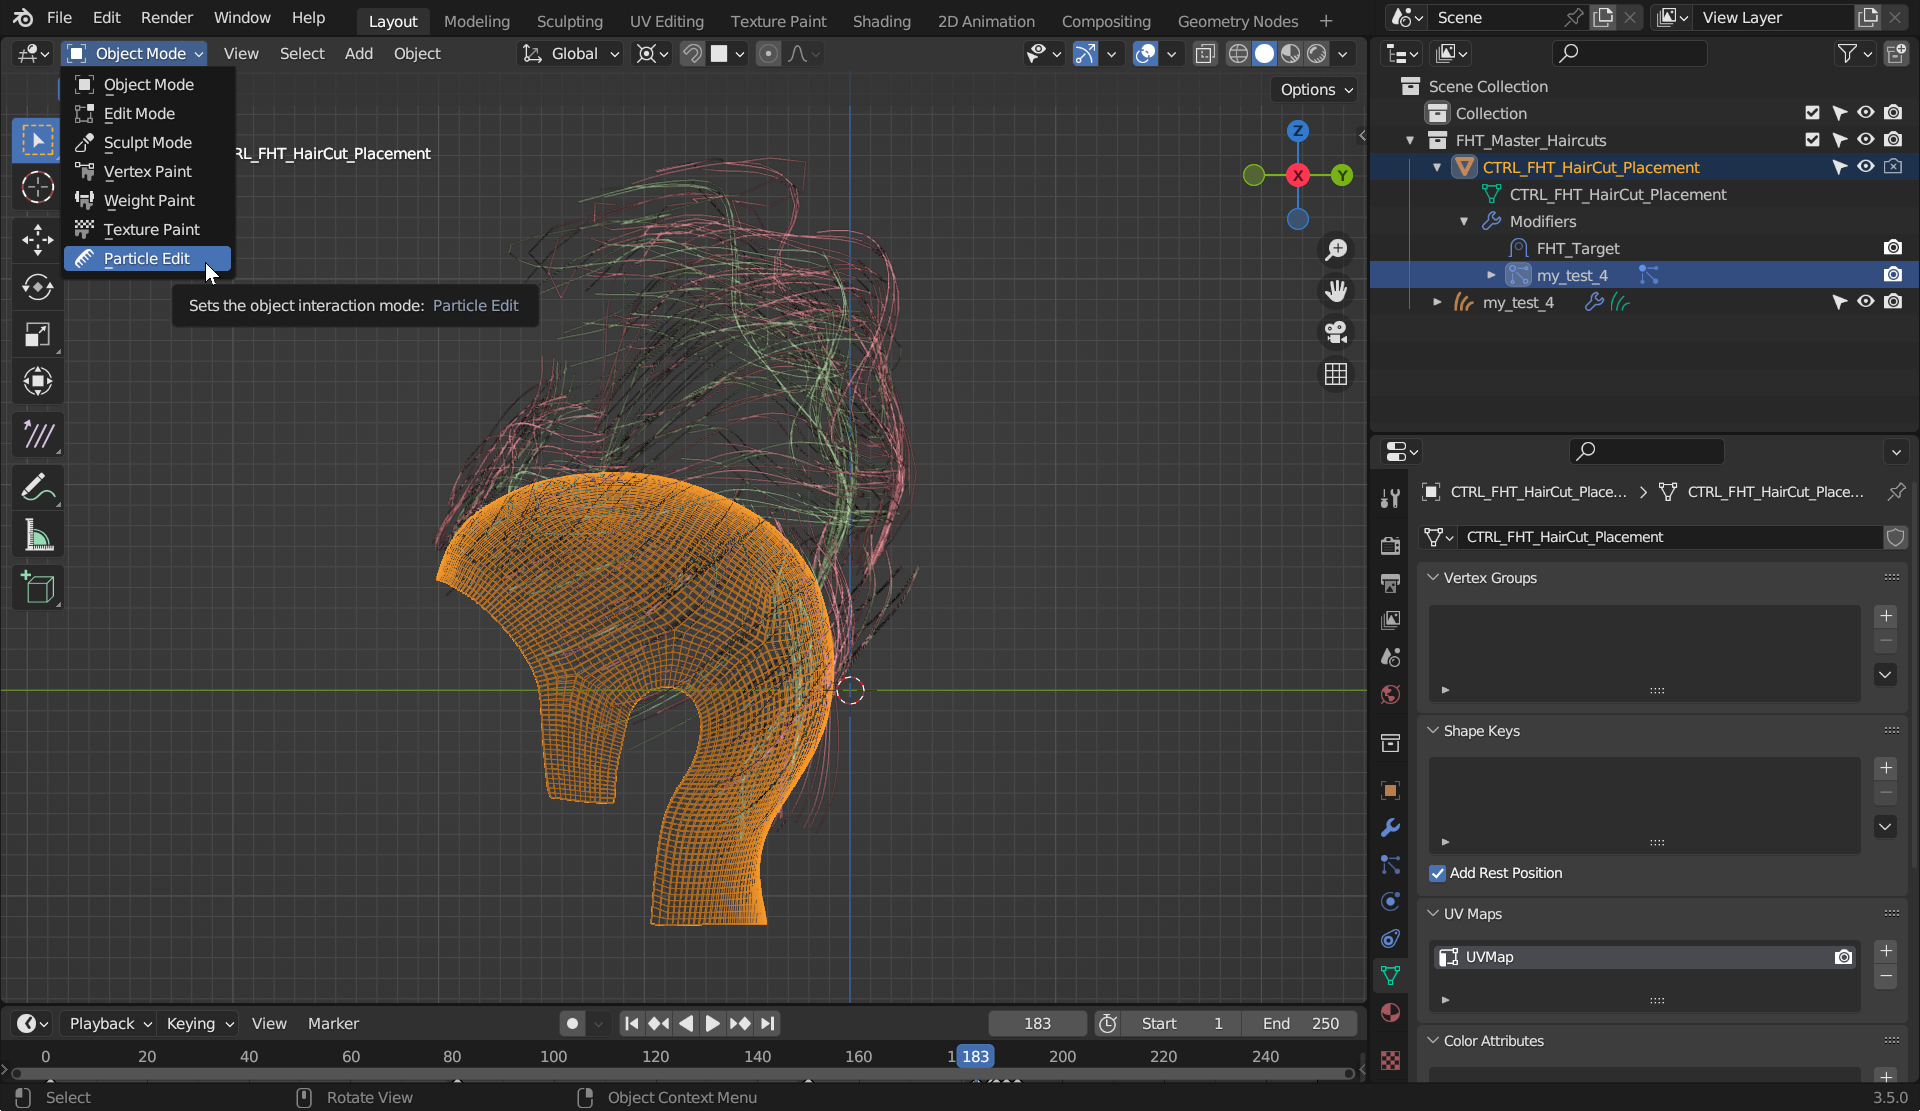The height and width of the screenshot is (1111, 1920).
Task: Open the Material properties tab
Action: (1390, 1012)
